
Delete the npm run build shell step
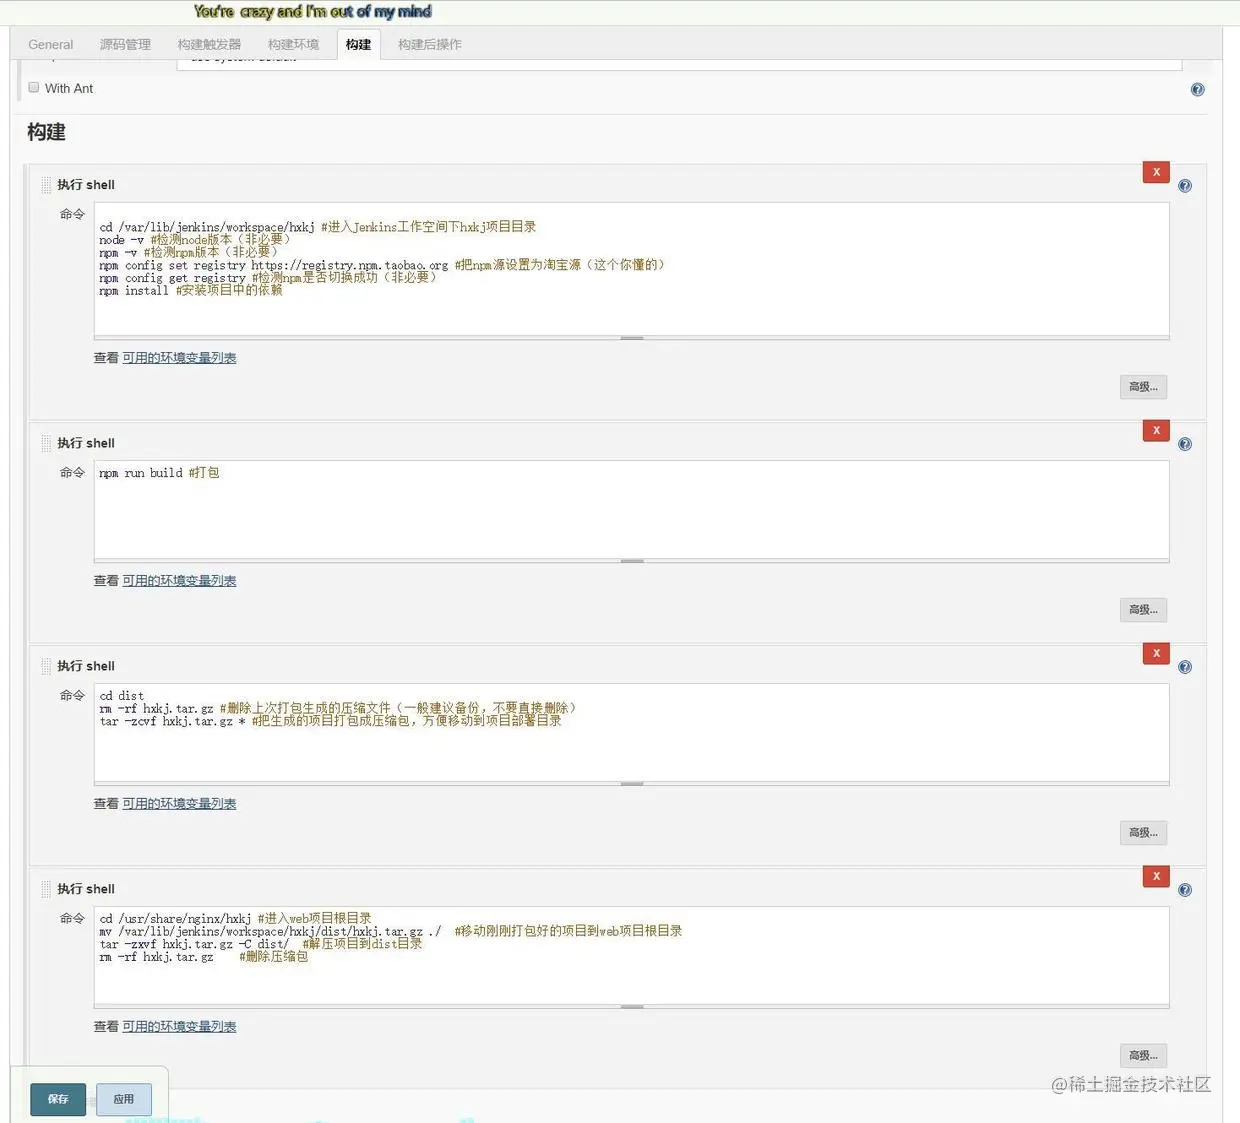click(x=1156, y=430)
